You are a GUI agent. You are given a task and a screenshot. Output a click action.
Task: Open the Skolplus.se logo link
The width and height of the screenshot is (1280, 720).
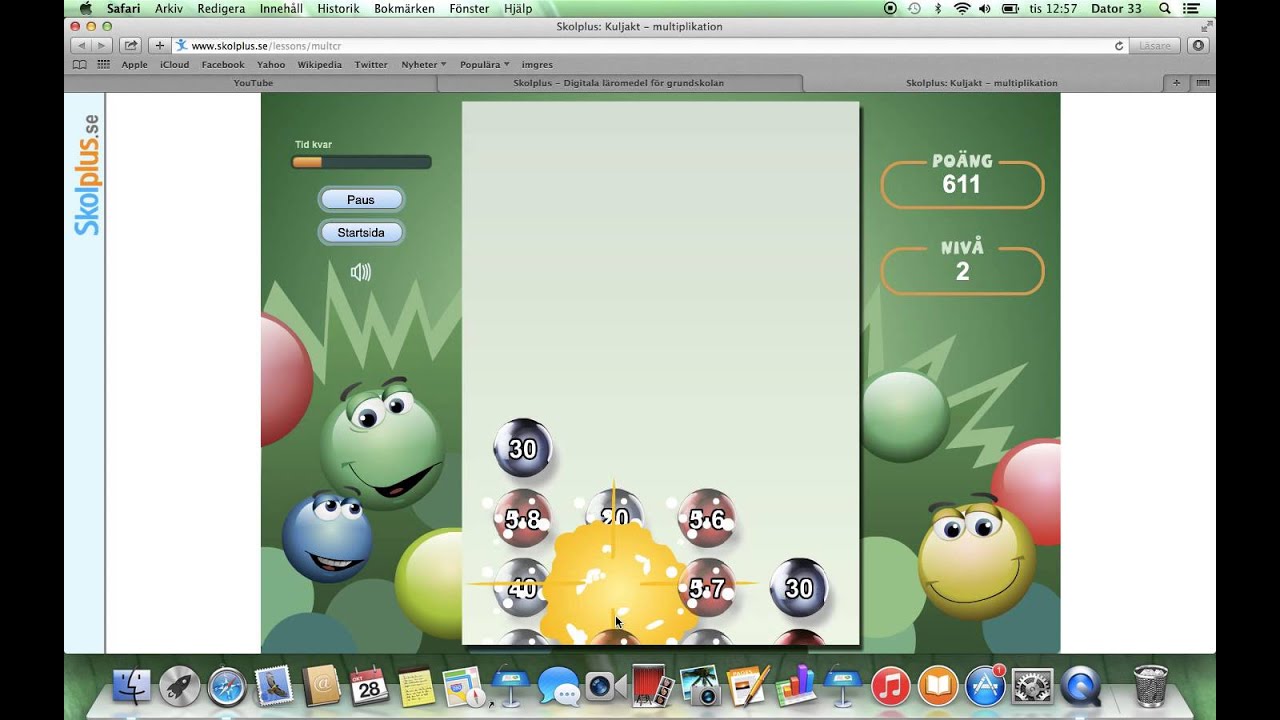point(87,175)
